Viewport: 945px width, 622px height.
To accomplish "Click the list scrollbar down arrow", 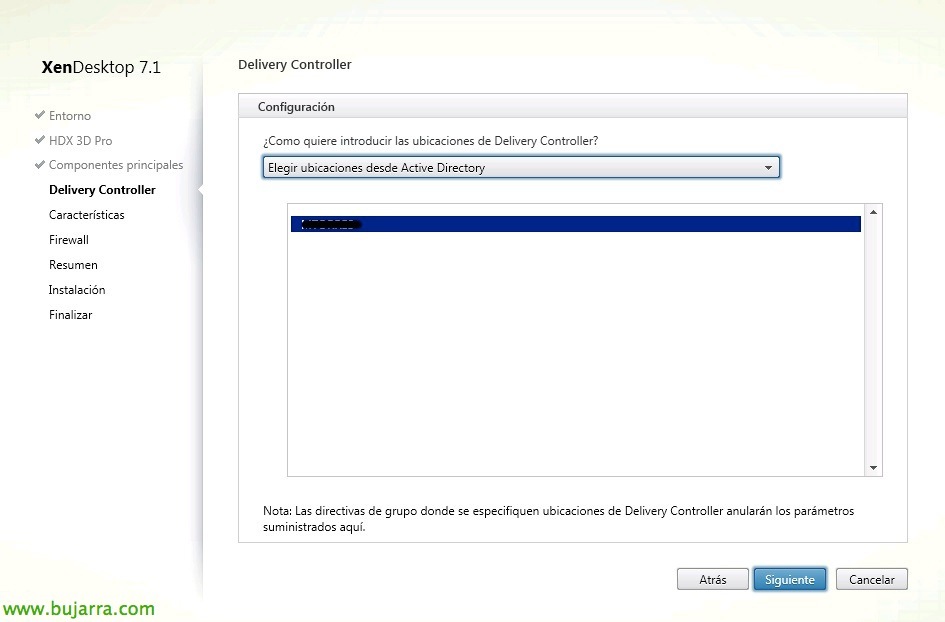I will tap(873, 468).
